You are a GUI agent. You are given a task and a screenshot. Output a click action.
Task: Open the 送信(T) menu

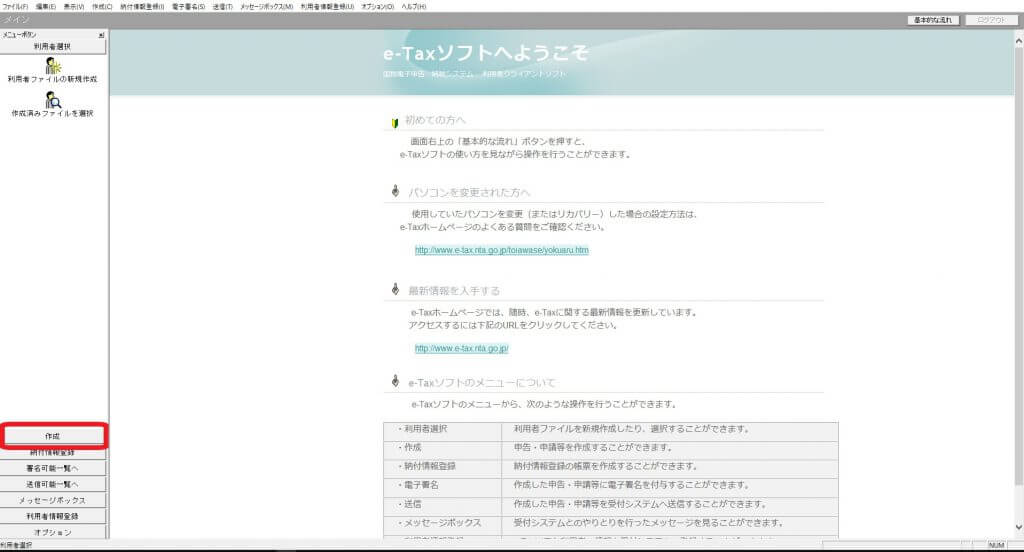[x=223, y=6]
